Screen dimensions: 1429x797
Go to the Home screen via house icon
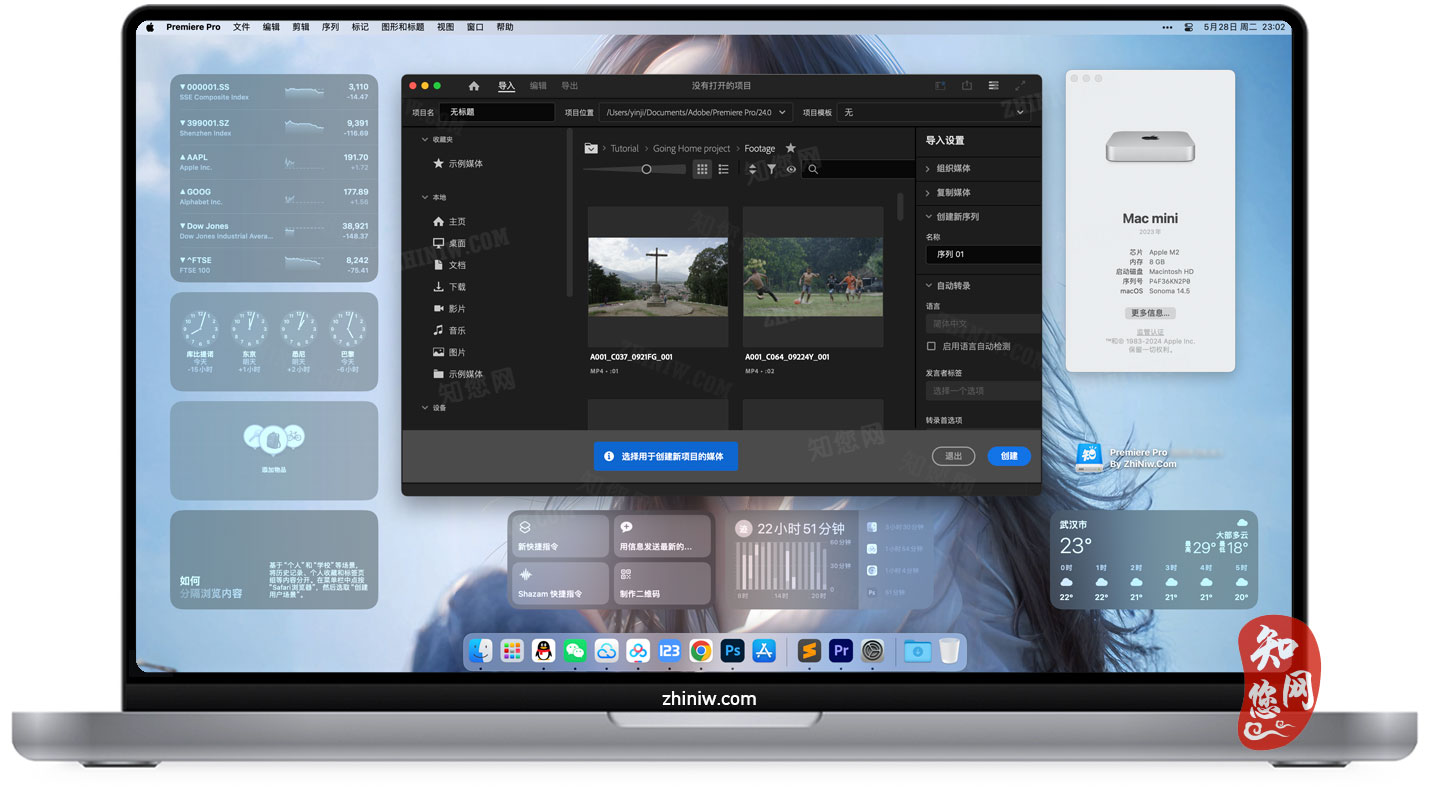click(x=474, y=86)
